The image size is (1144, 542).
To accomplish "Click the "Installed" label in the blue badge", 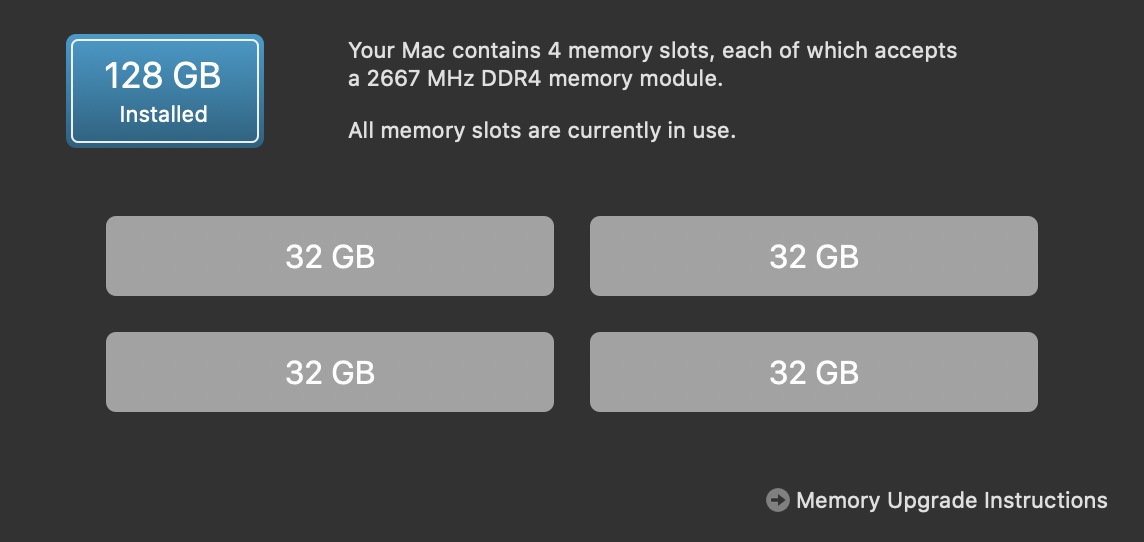I will 164,114.
